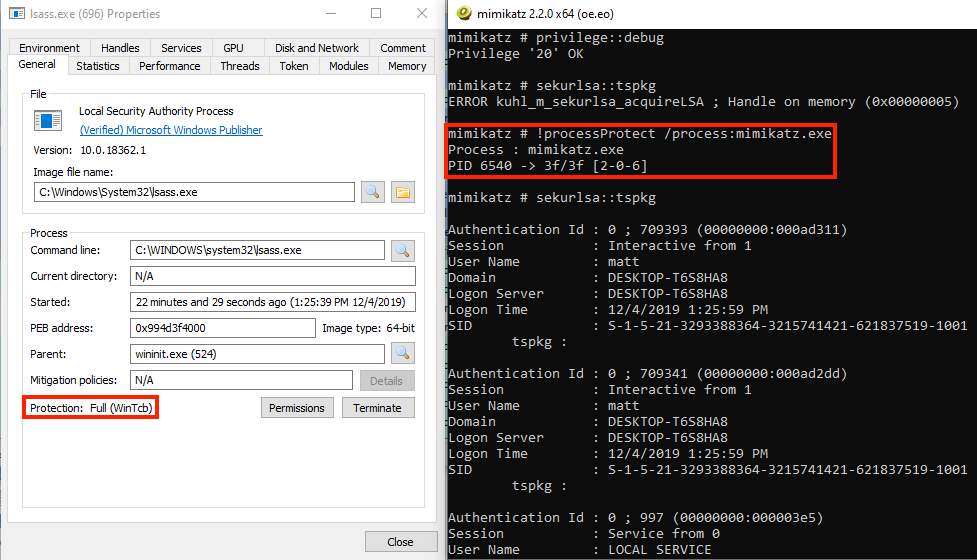This screenshot has width=977, height=560.
Task: Minimize the lsass.exe Properties window
Action: [x=331, y=13]
